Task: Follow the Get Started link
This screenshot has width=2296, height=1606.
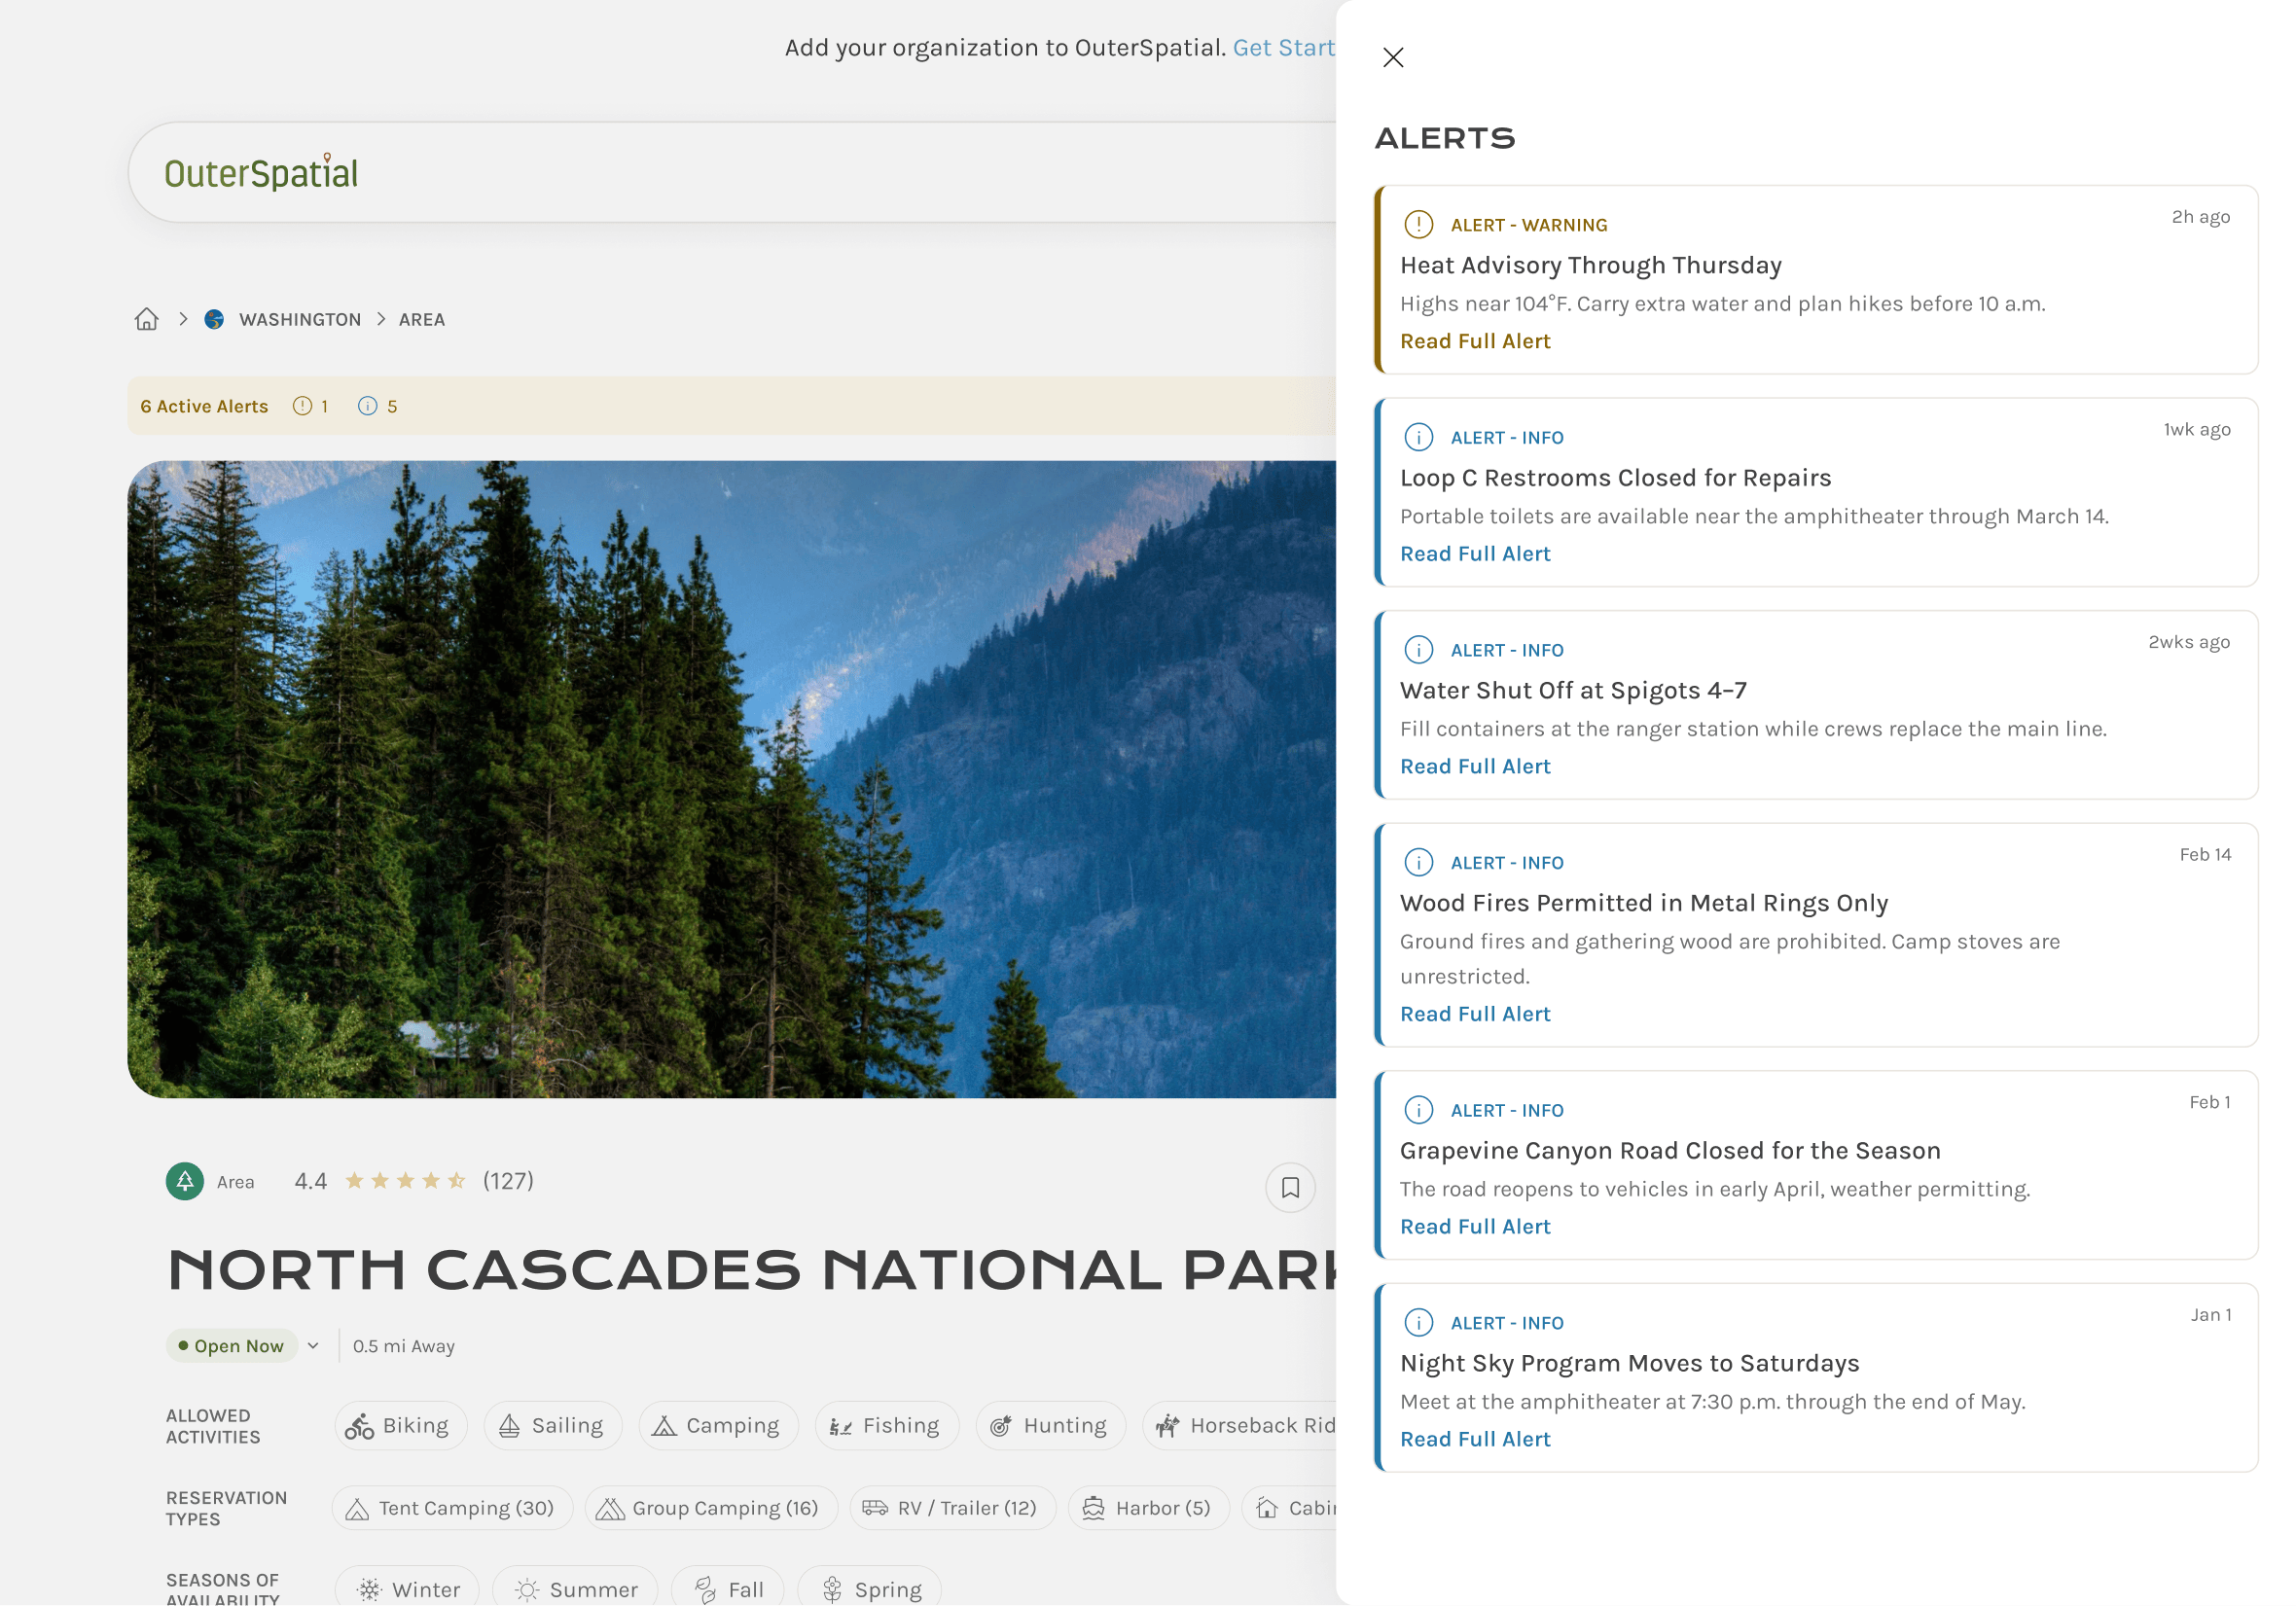Action: 1284,48
